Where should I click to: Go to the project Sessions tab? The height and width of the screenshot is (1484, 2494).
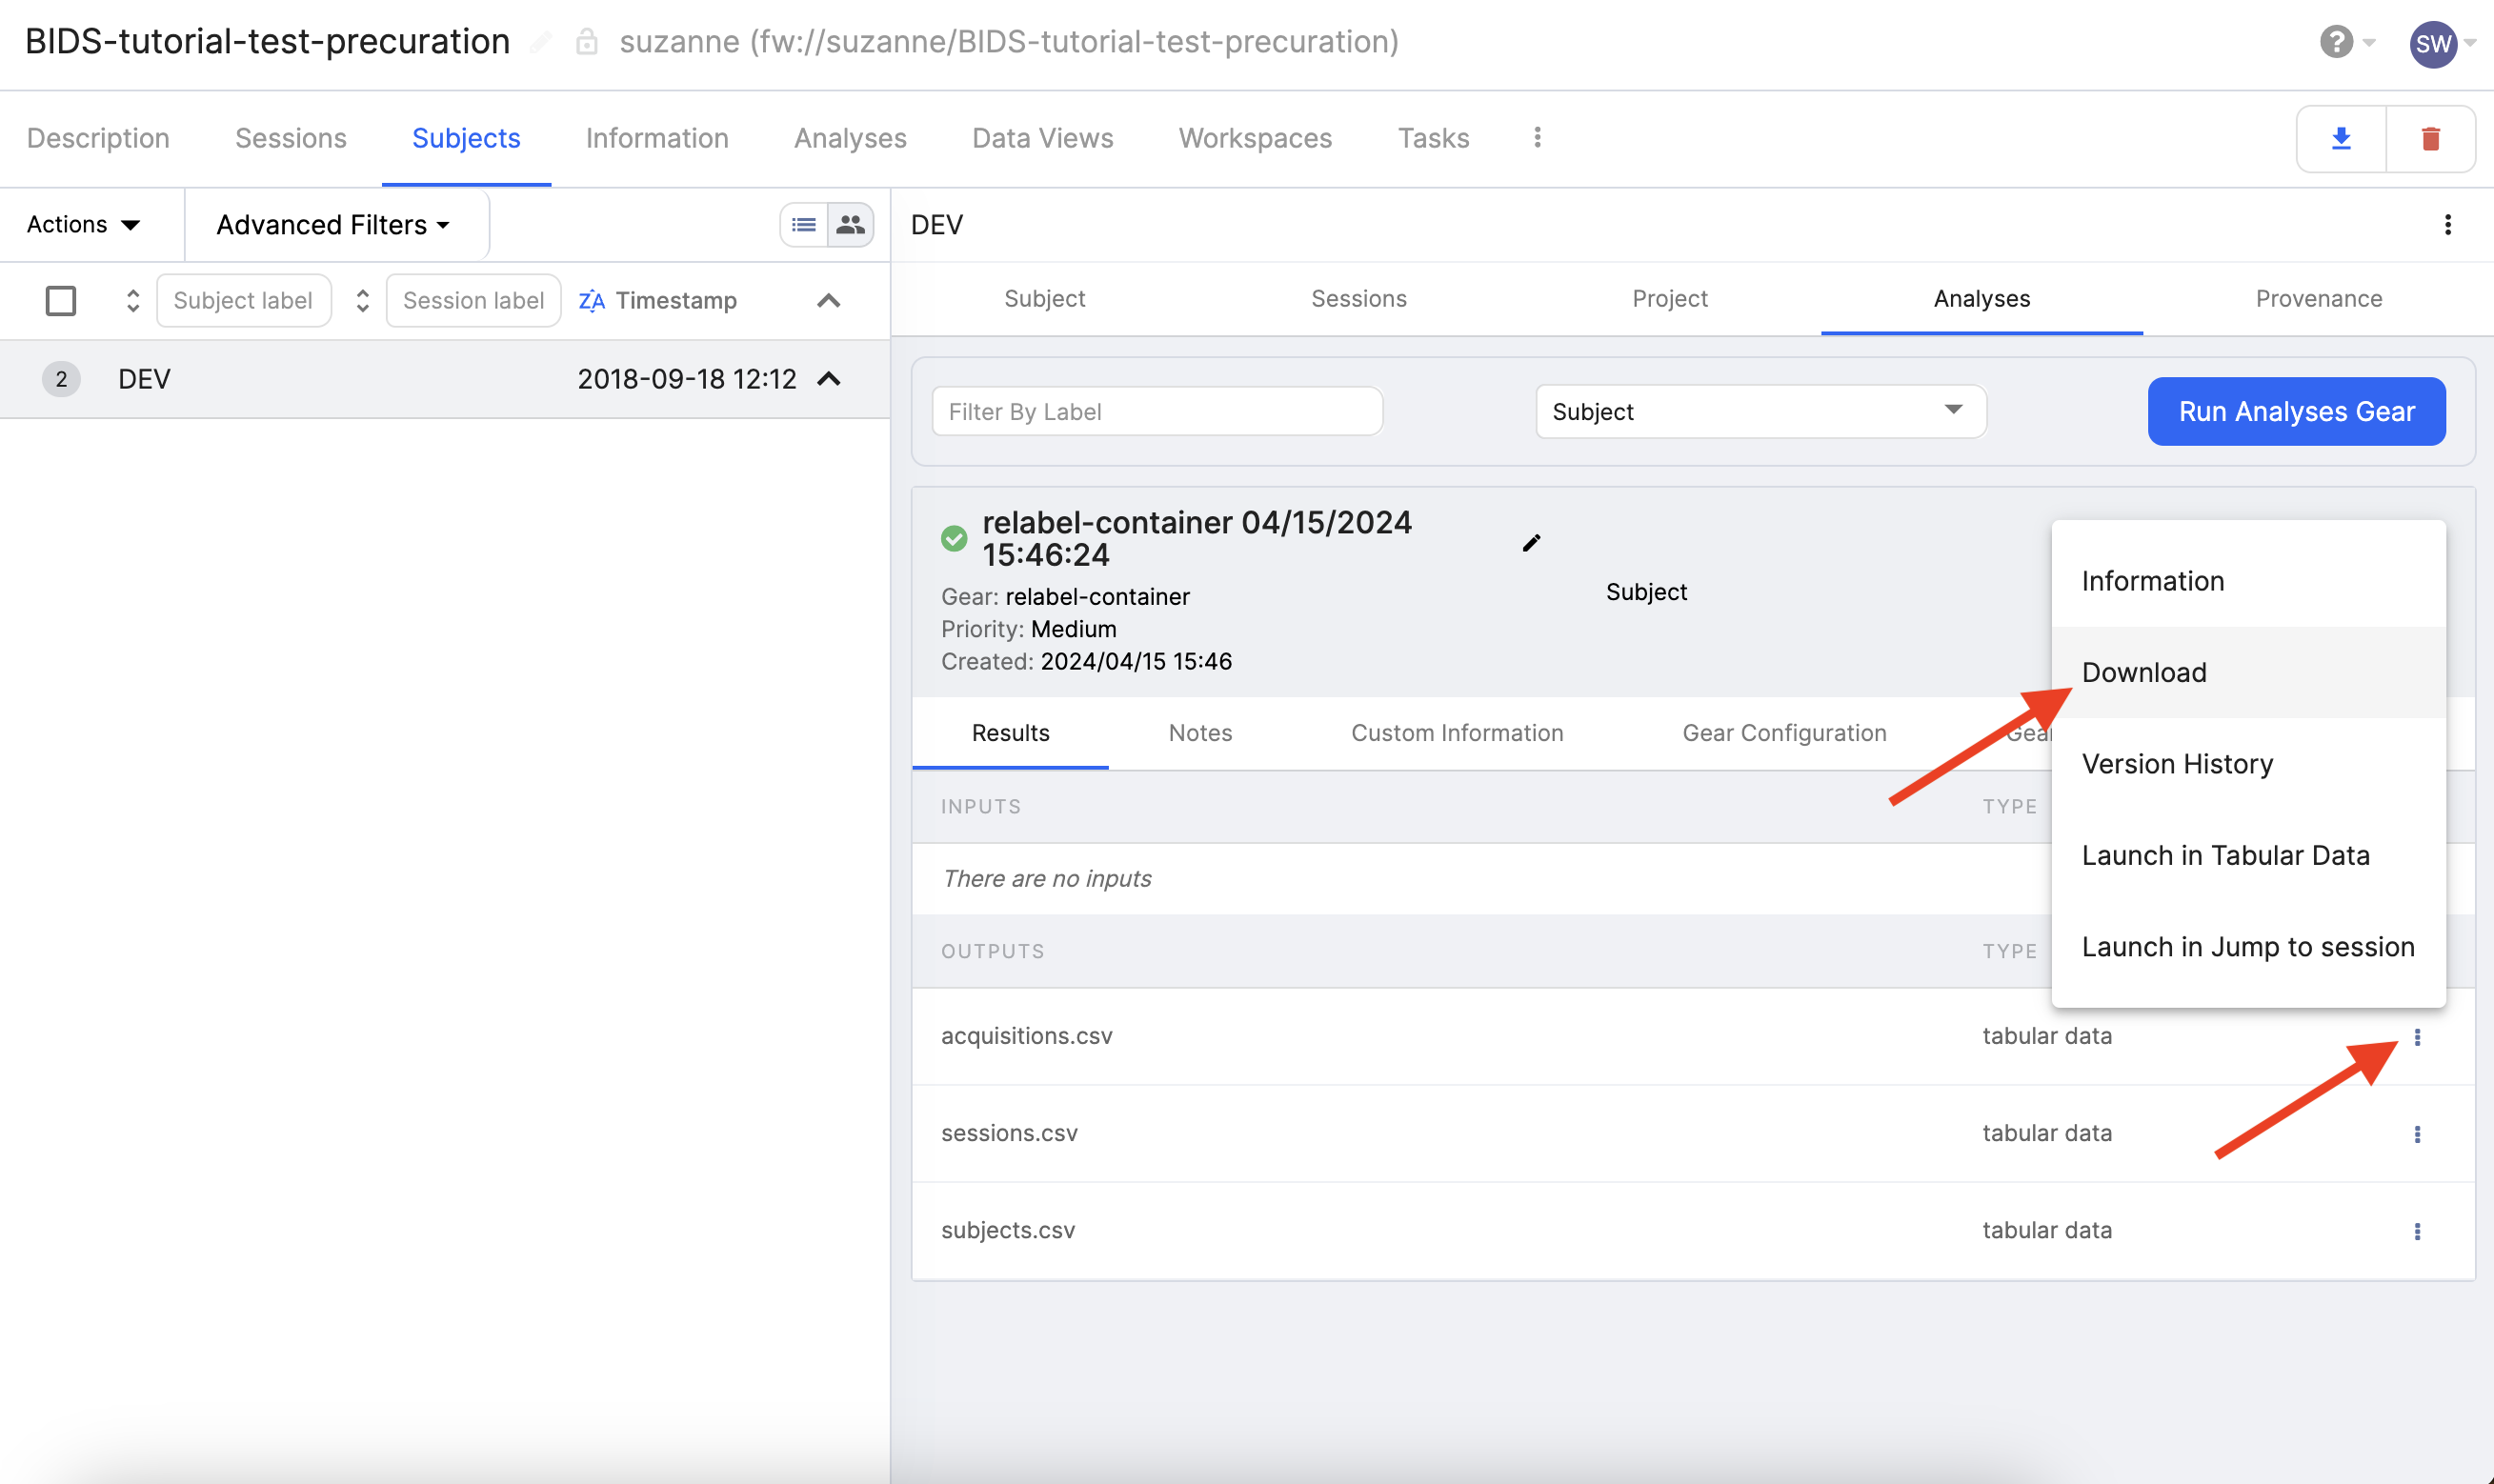click(x=291, y=138)
